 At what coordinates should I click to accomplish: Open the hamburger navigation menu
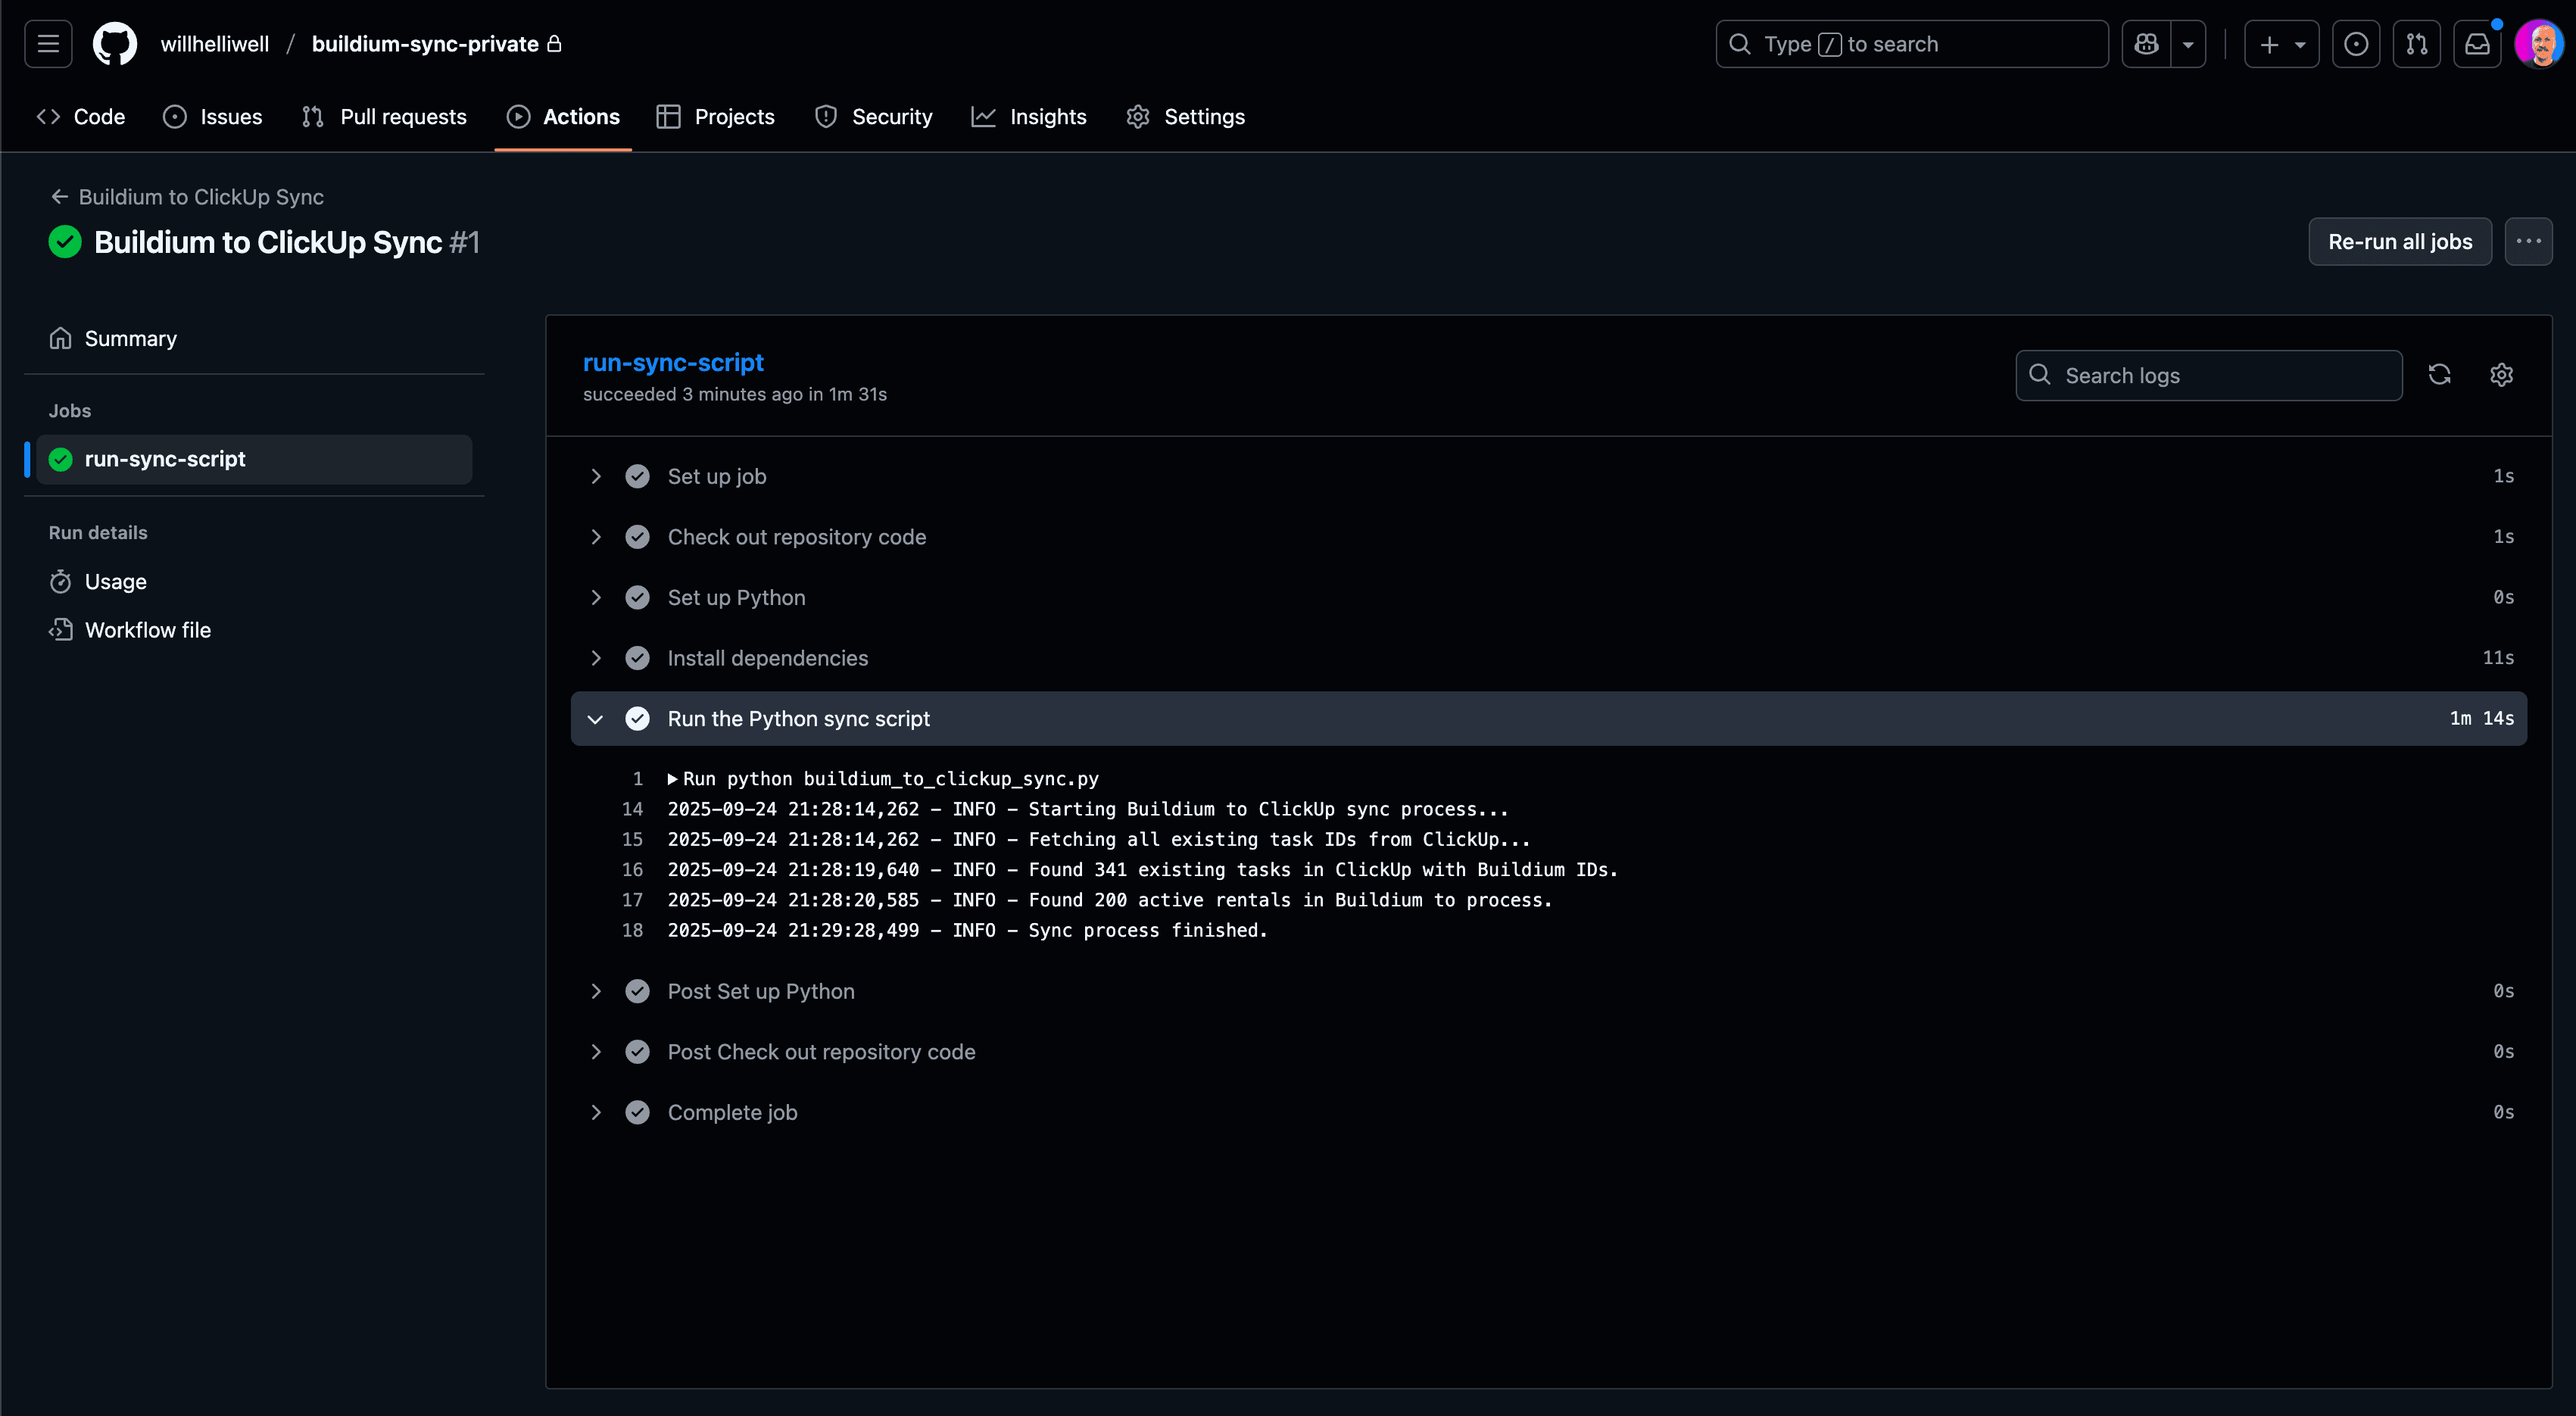(48, 44)
